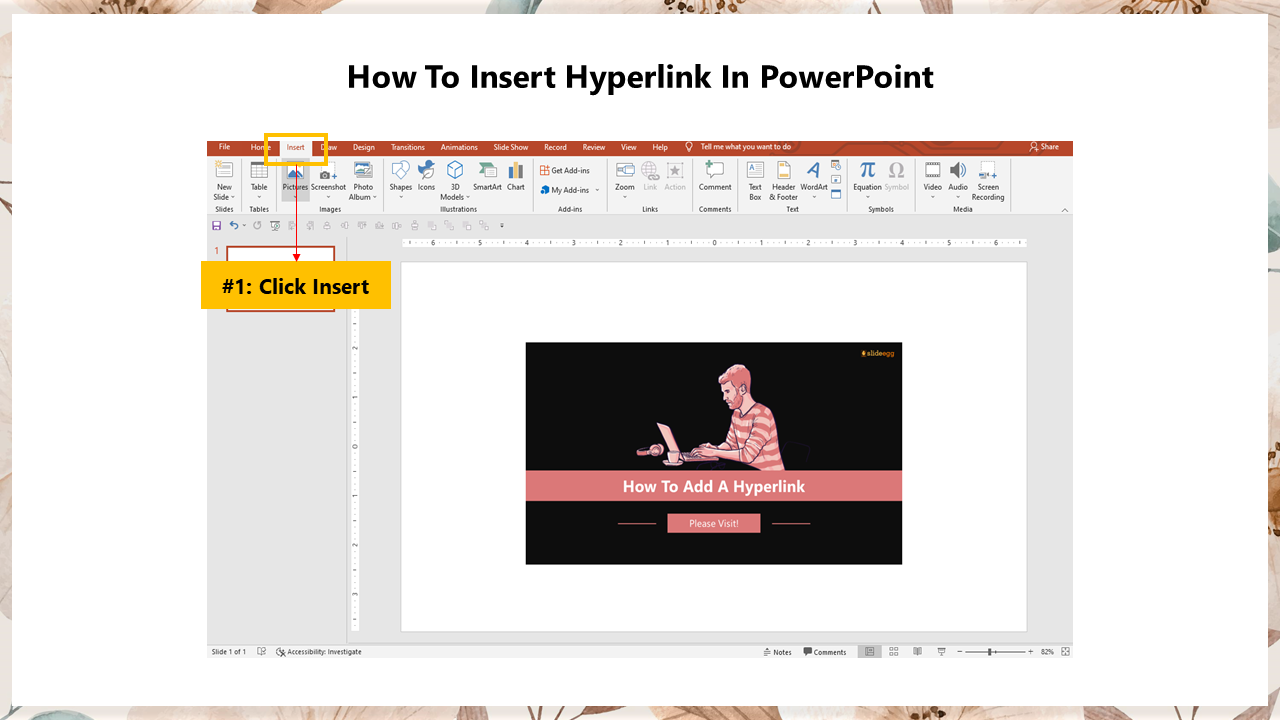Click the WordArt icon
Screen dimensions: 1280x720
(813, 170)
